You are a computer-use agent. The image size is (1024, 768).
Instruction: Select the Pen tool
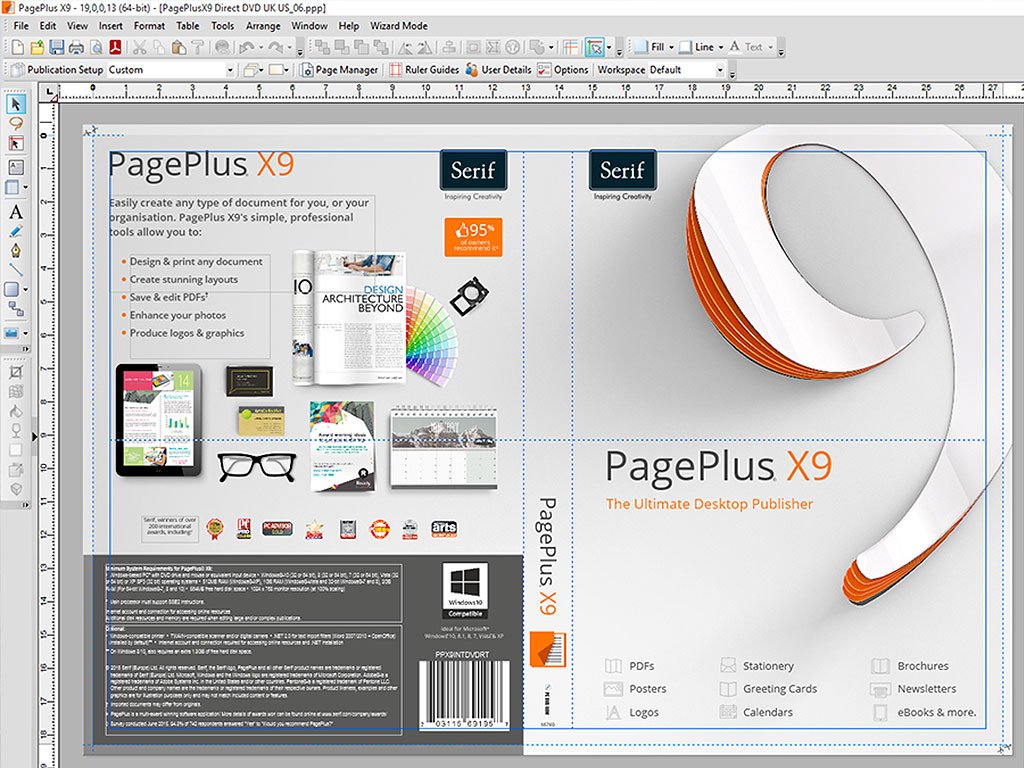[16, 250]
